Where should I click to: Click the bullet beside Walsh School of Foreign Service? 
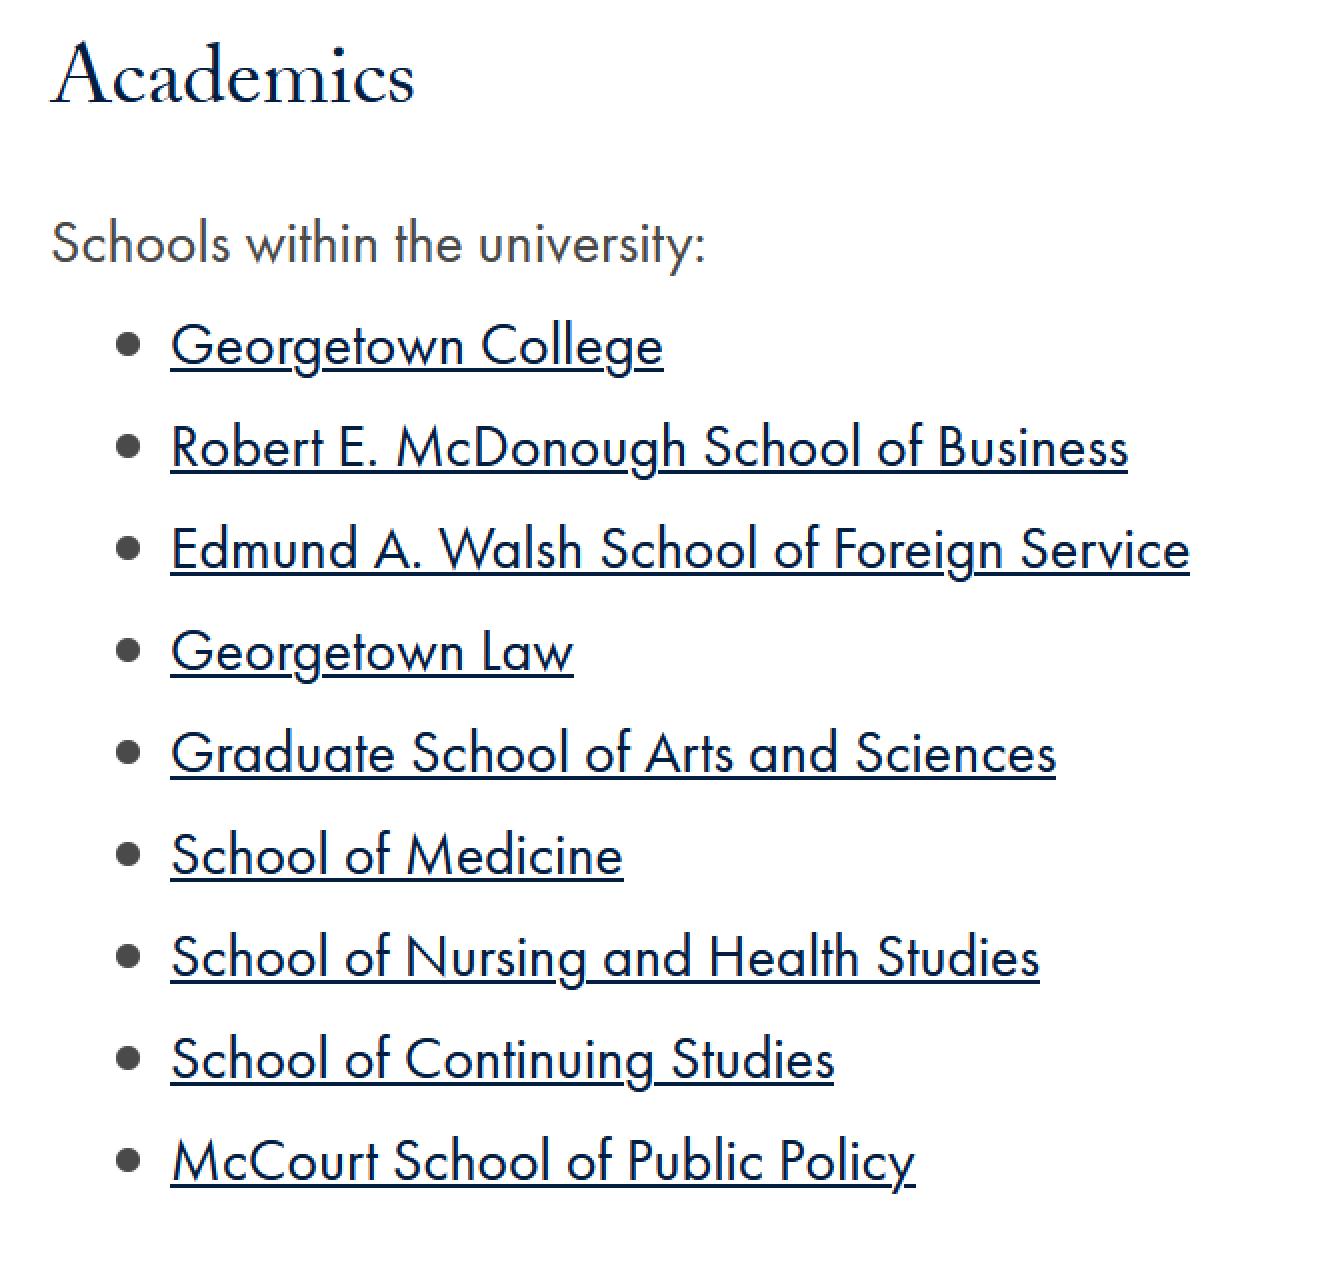point(128,548)
